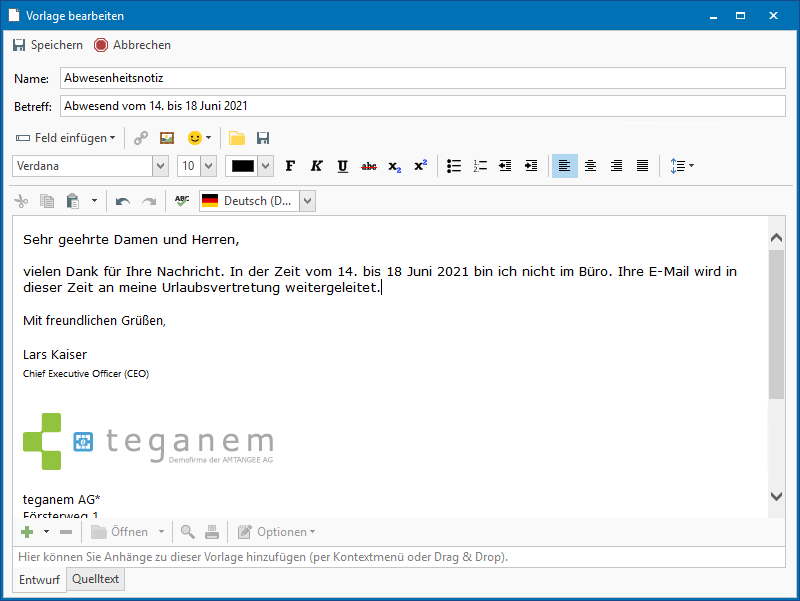This screenshot has width=800, height=601.
Task: Open the font size 10 dropdown
Action: point(208,166)
